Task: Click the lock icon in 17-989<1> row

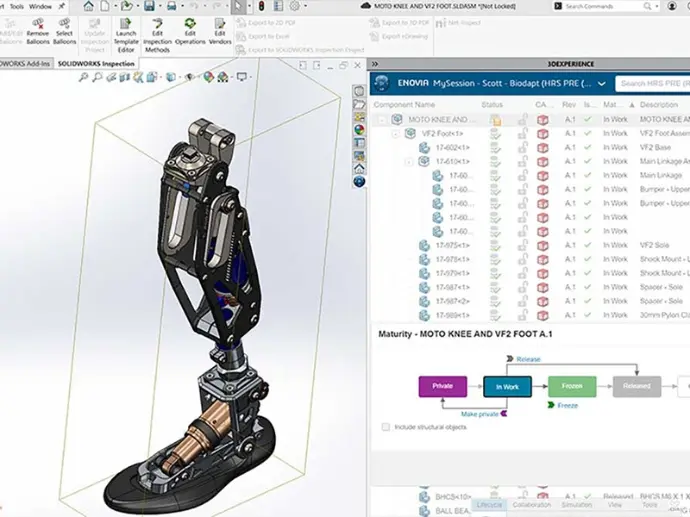Action: tap(522, 315)
